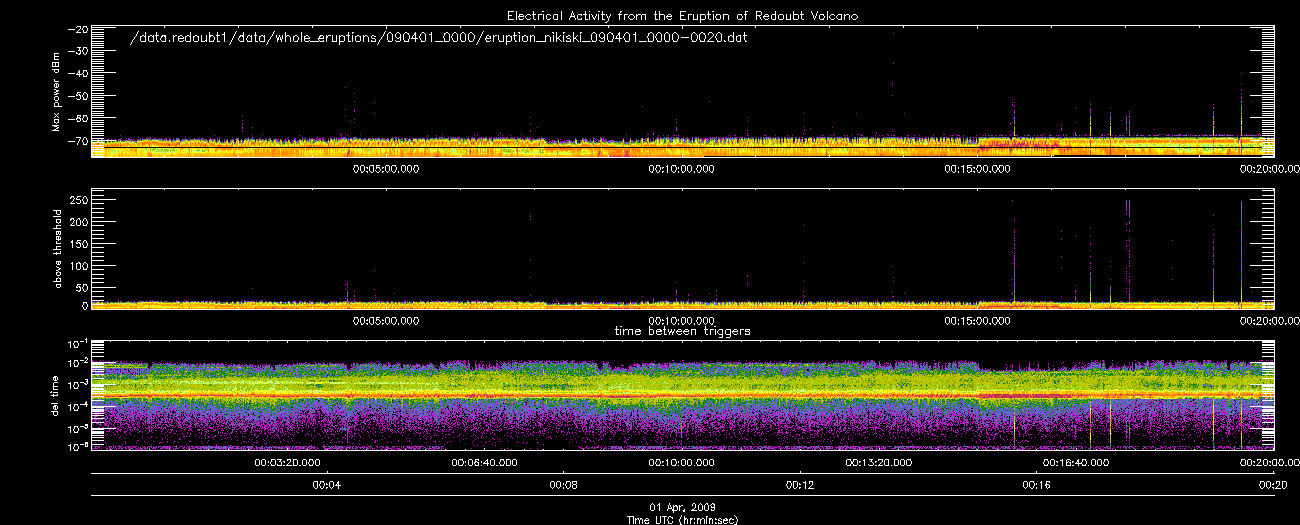
Task: Click '00:15:00.000' under the Max power plot
Action: 977,169
